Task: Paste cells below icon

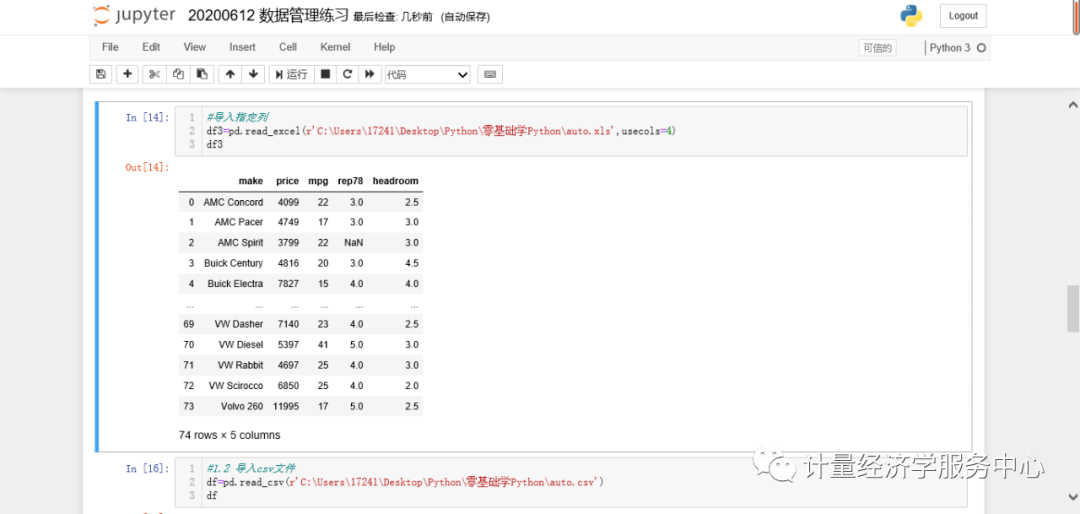Action: [202, 74]
